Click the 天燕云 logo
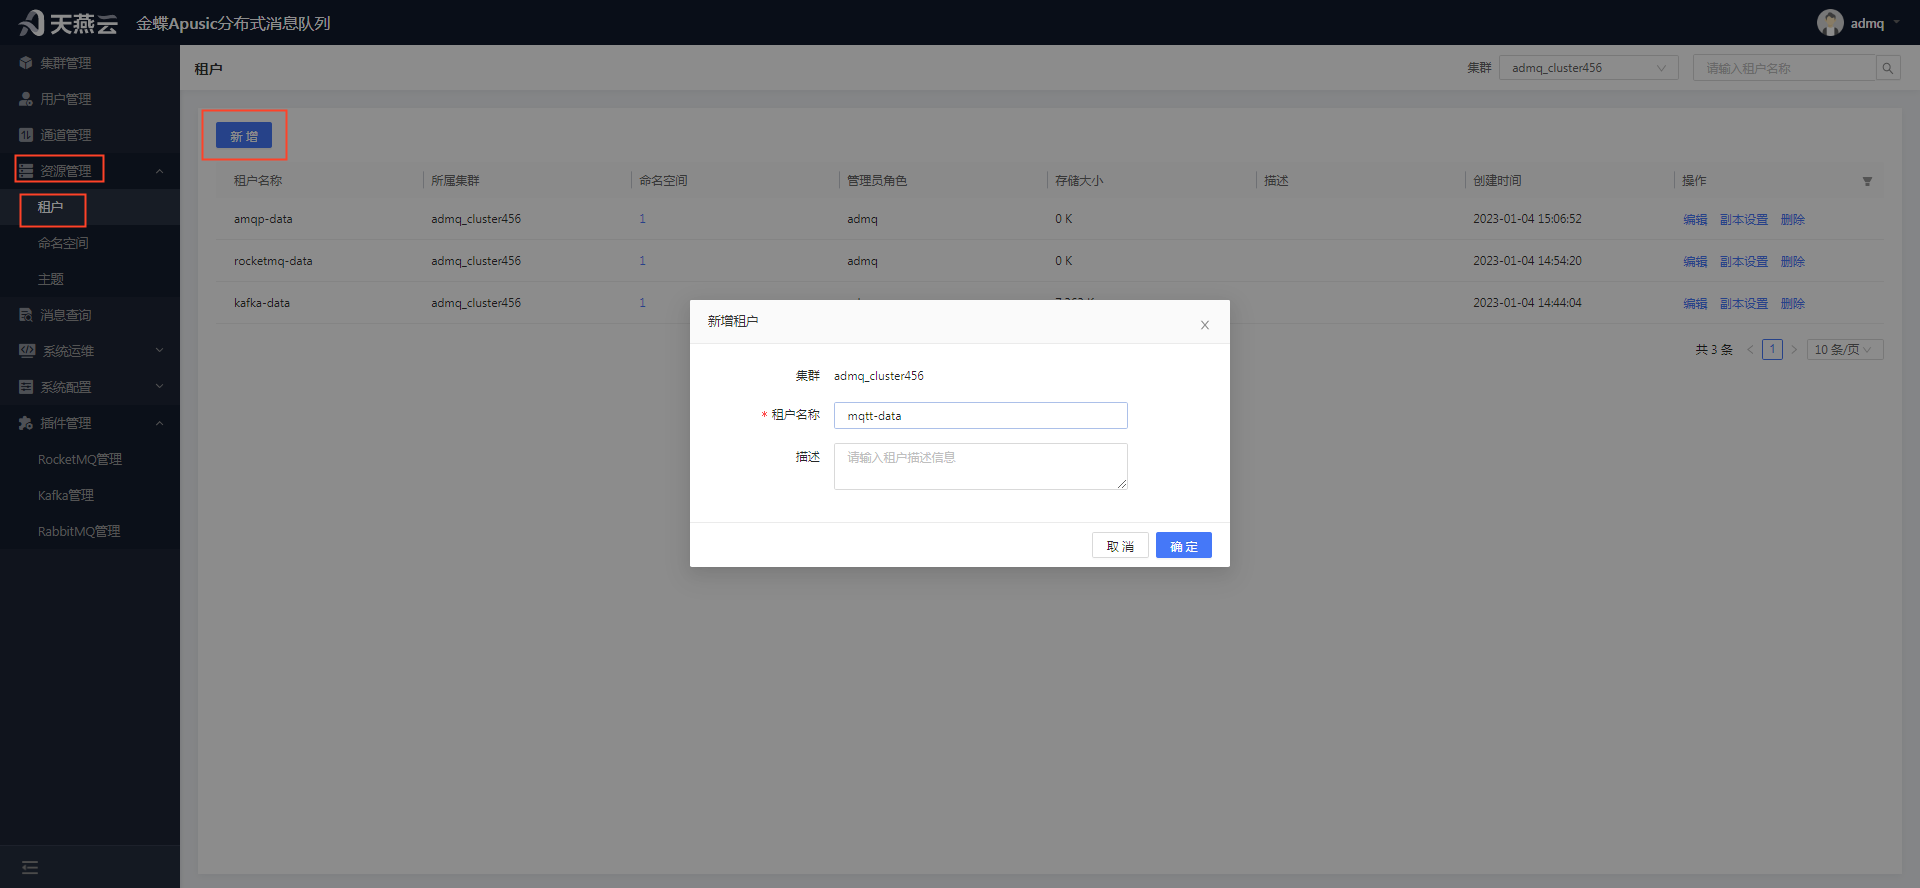 click(68, 23)
